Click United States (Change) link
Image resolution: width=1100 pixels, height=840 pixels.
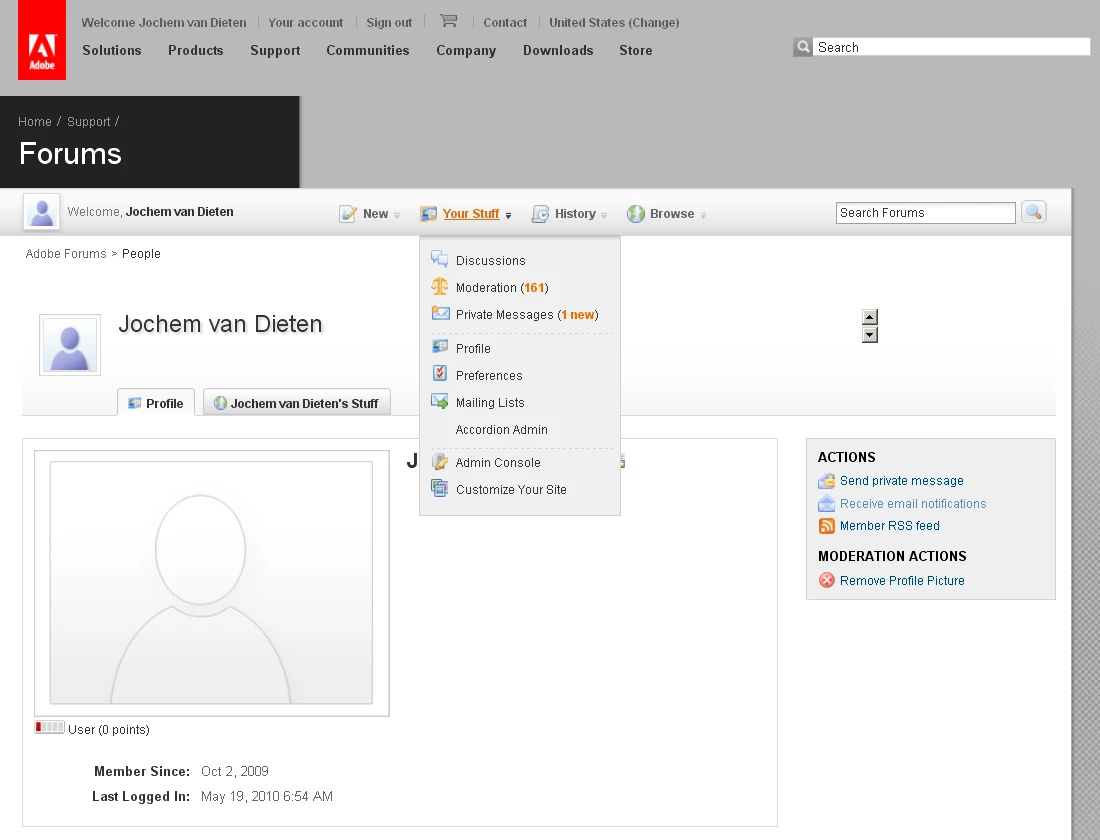pos(615,22)
